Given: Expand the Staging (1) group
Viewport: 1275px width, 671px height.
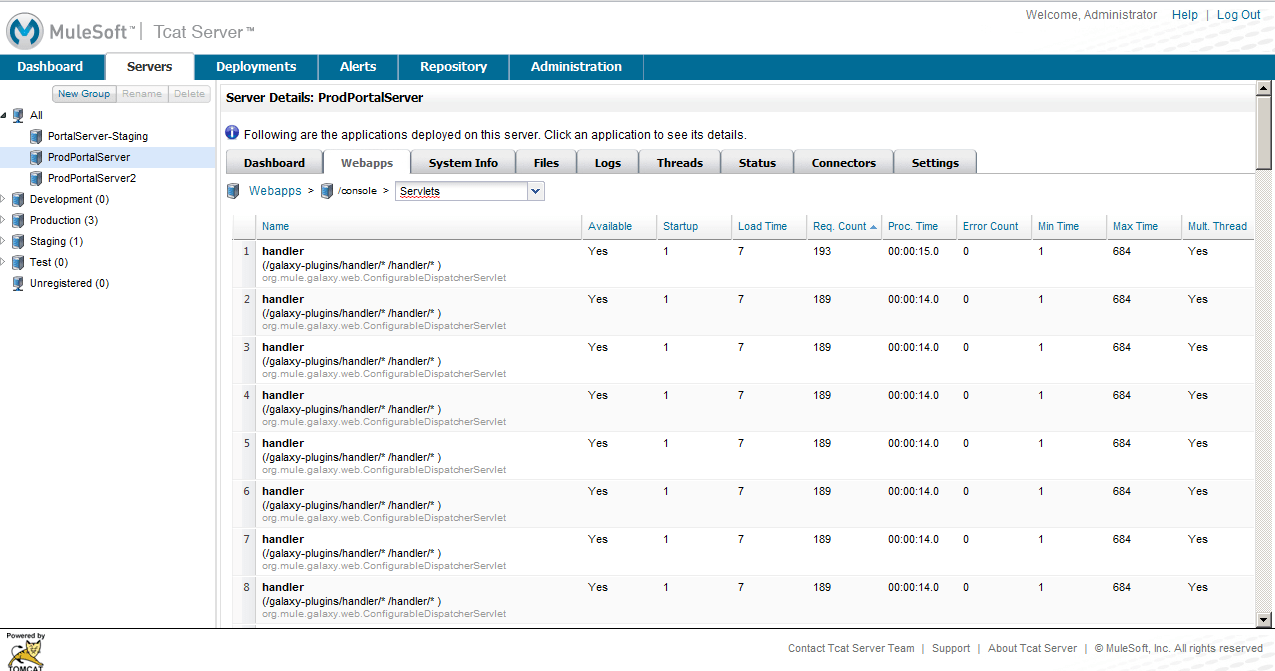Looking at the screenshot, I should click(4, 241).
